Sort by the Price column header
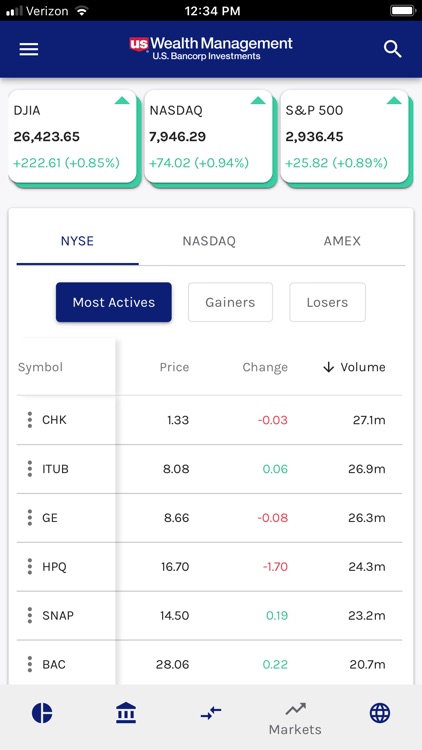The height and width of the screenshot is (750, 422). (x=174, y=367)
